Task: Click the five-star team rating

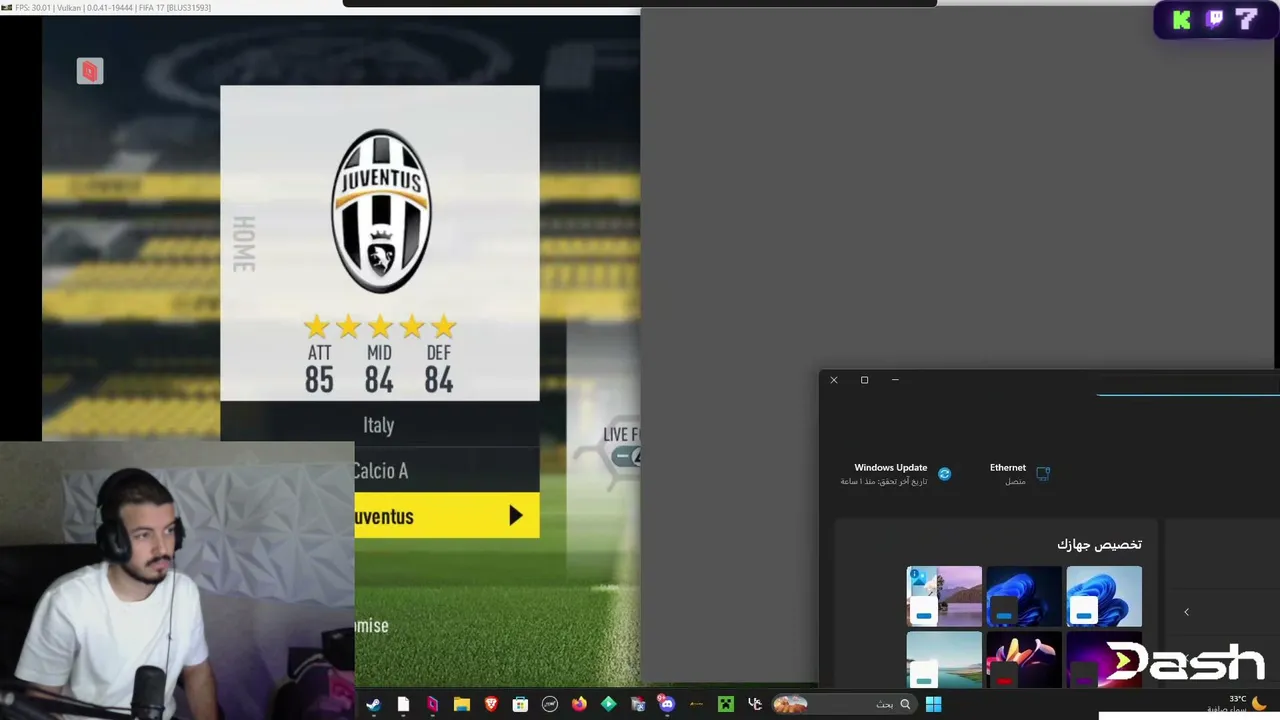Action: click(x=380, y=326)
